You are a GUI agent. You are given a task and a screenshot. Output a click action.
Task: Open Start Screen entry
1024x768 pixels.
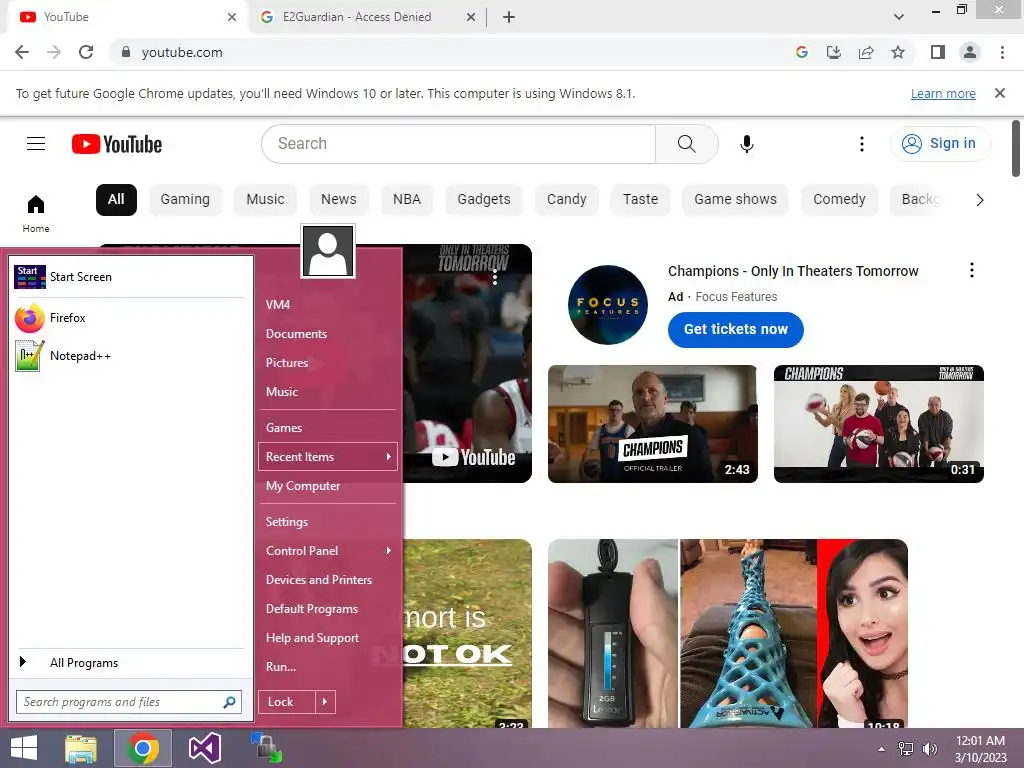[129, 277]
